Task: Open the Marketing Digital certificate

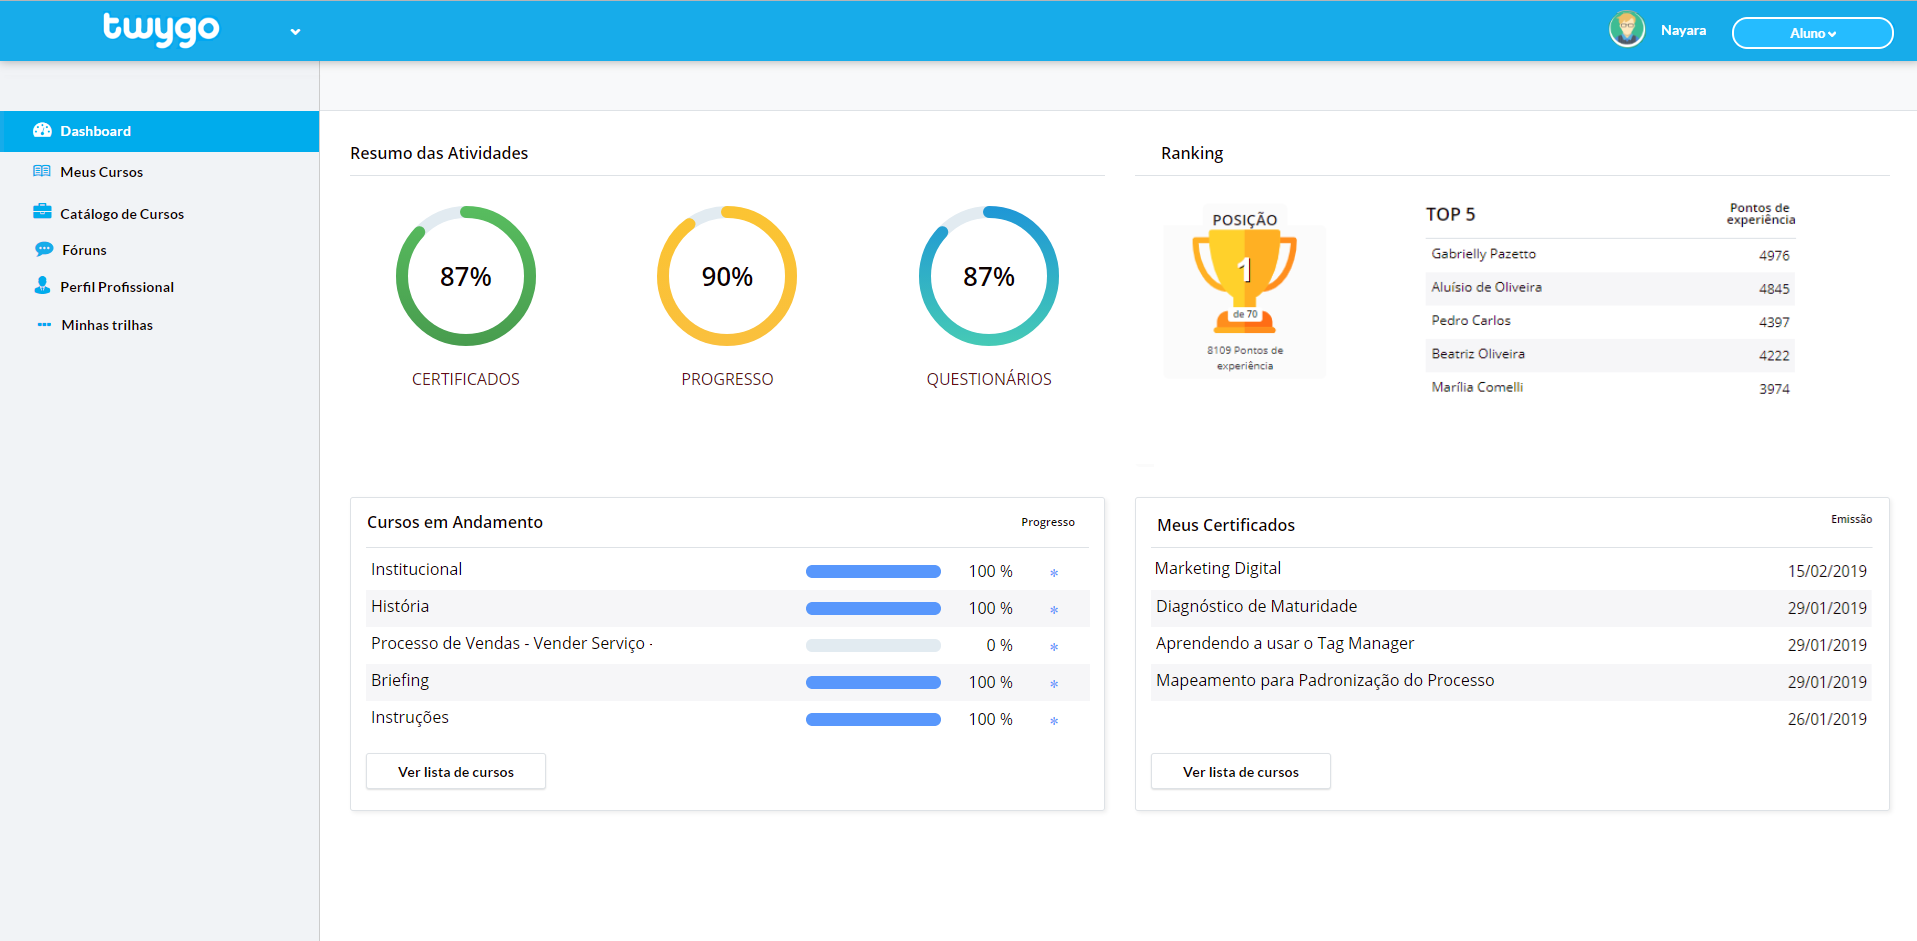Action: [1217, 568]
